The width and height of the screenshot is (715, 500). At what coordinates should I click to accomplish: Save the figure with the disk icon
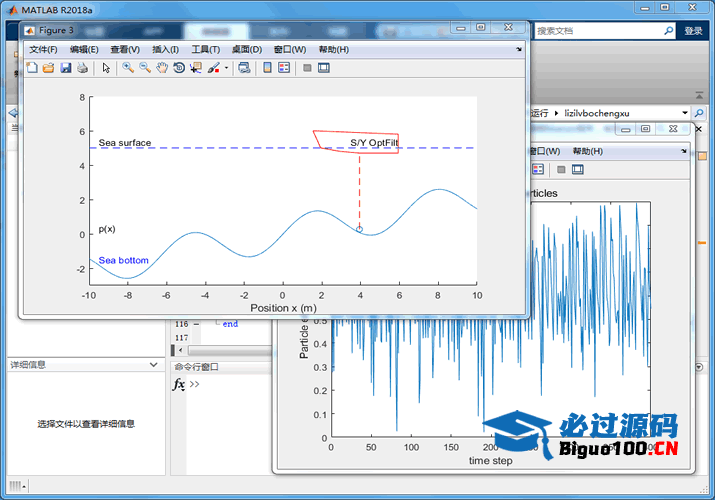(x=65, y=68)
